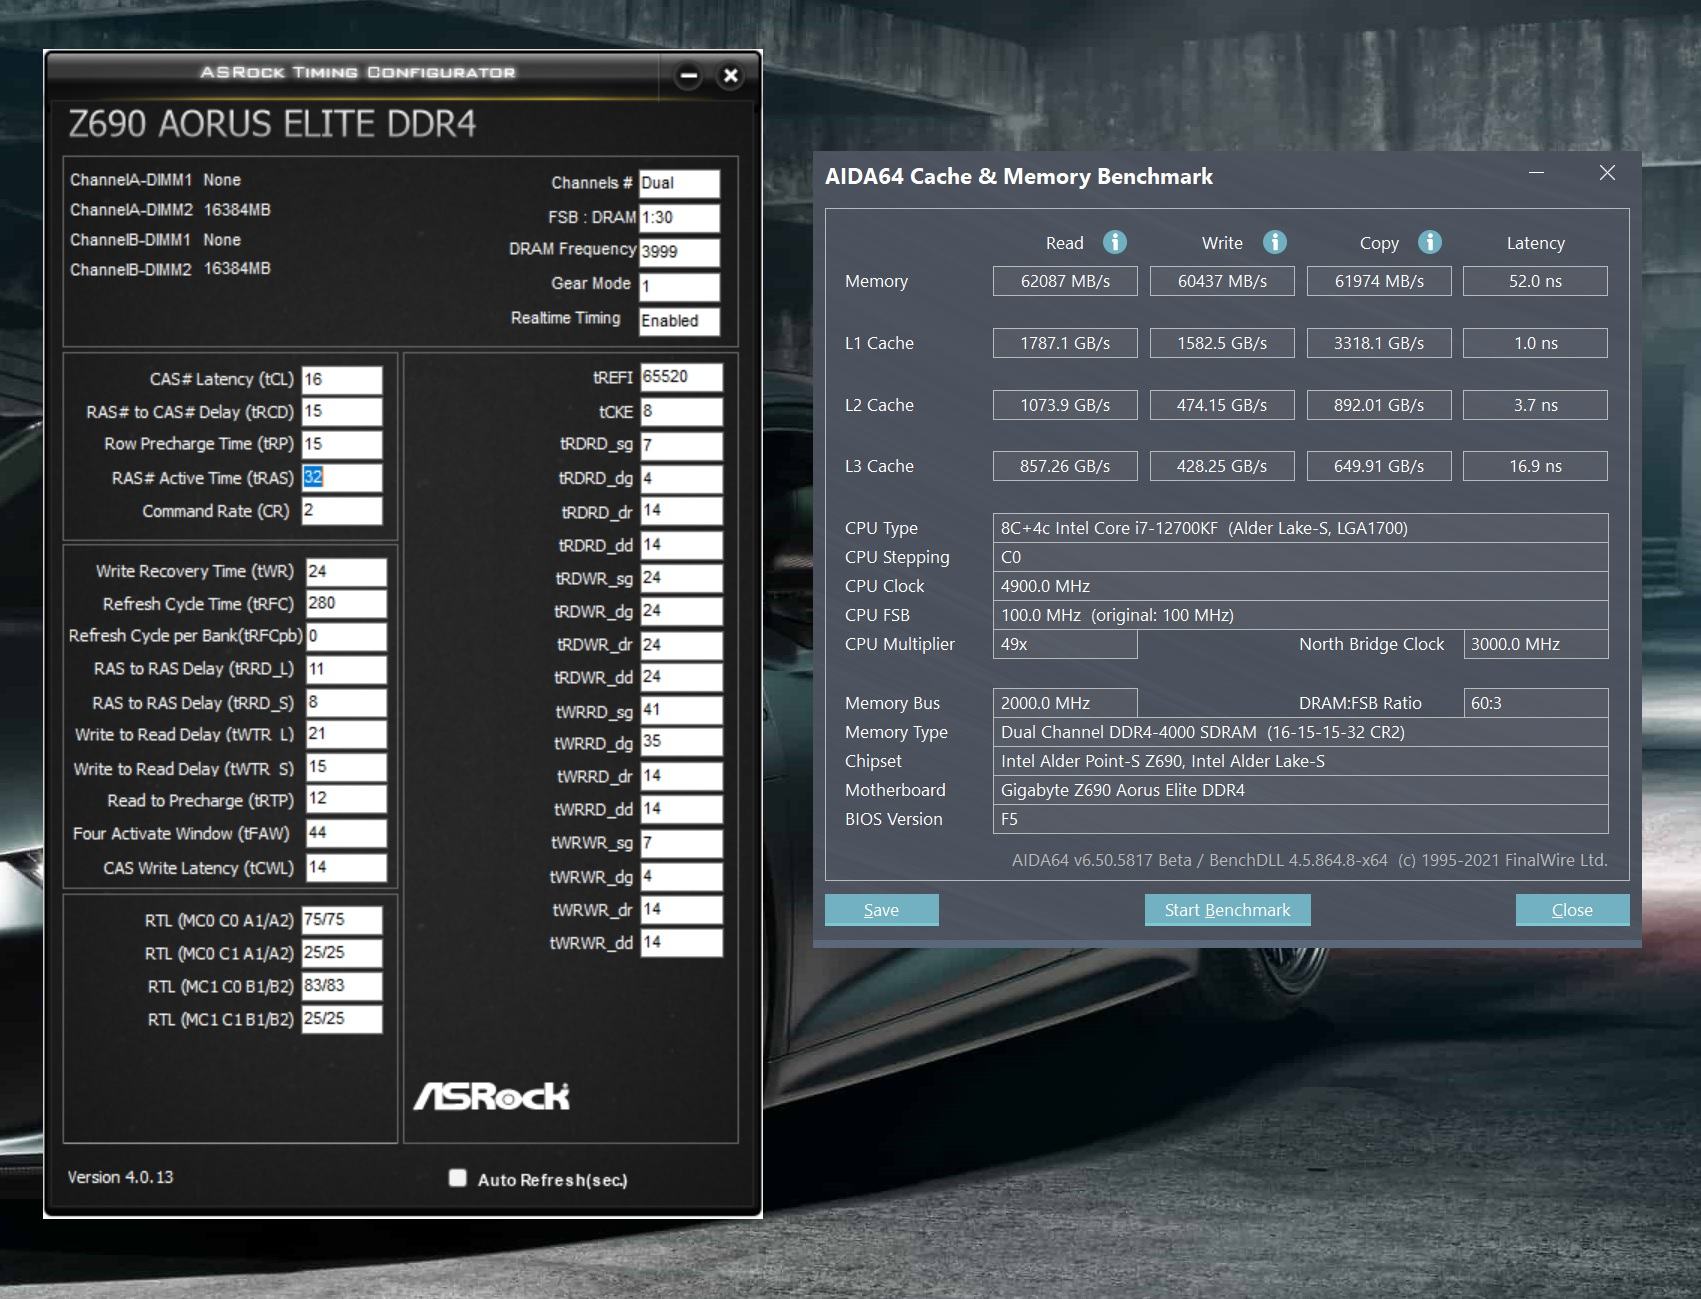Viewport: 1701px width, 1299px height.
Task: Select the RAS# to CAS# Delay (tRCD) field
Action: click(x=342, y=412)
